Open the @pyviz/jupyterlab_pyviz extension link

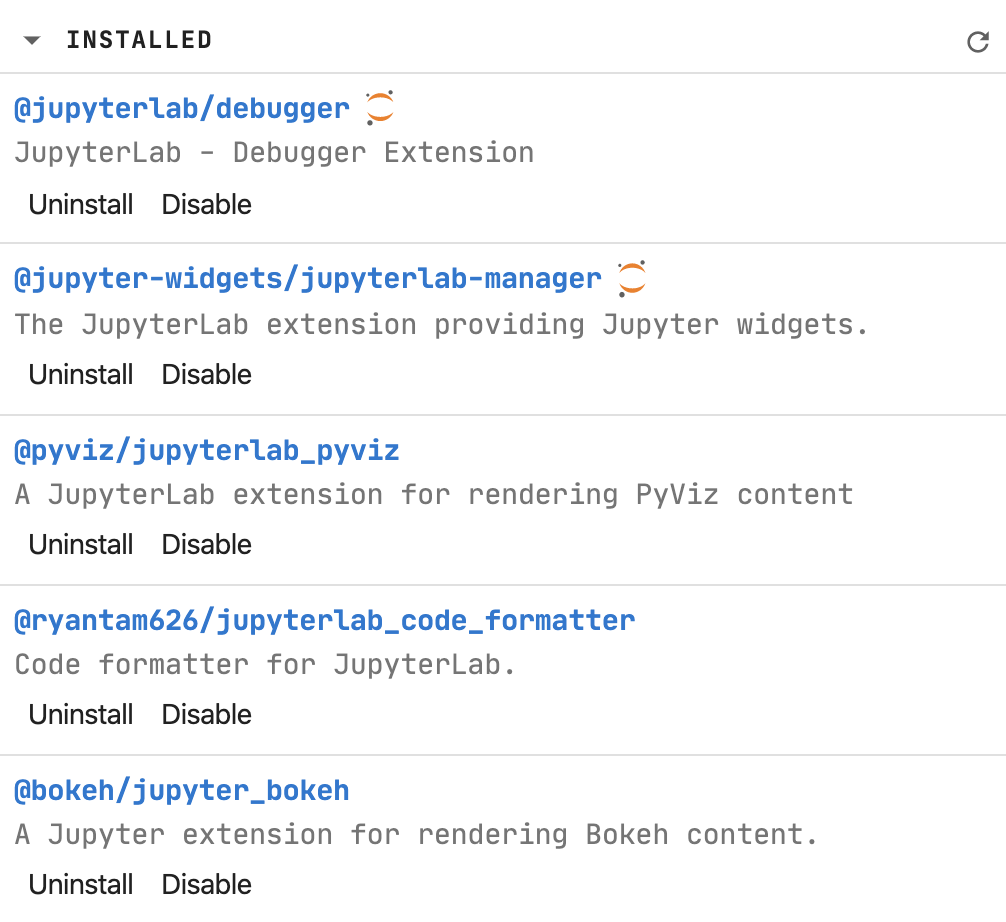(x=206, y=450)
